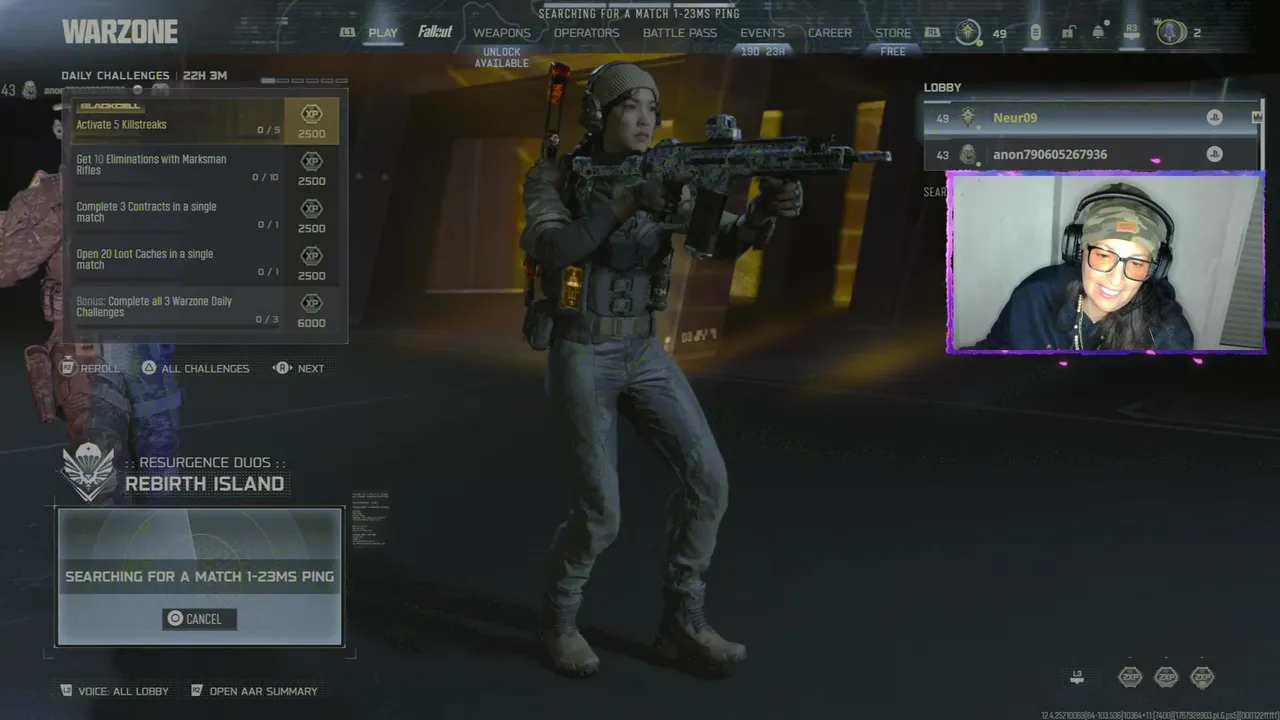This screenshot has width=1280, height=720.
Task: Click the R3 menu button icon
Action: pyautogui.click(x=1132, y=32)
